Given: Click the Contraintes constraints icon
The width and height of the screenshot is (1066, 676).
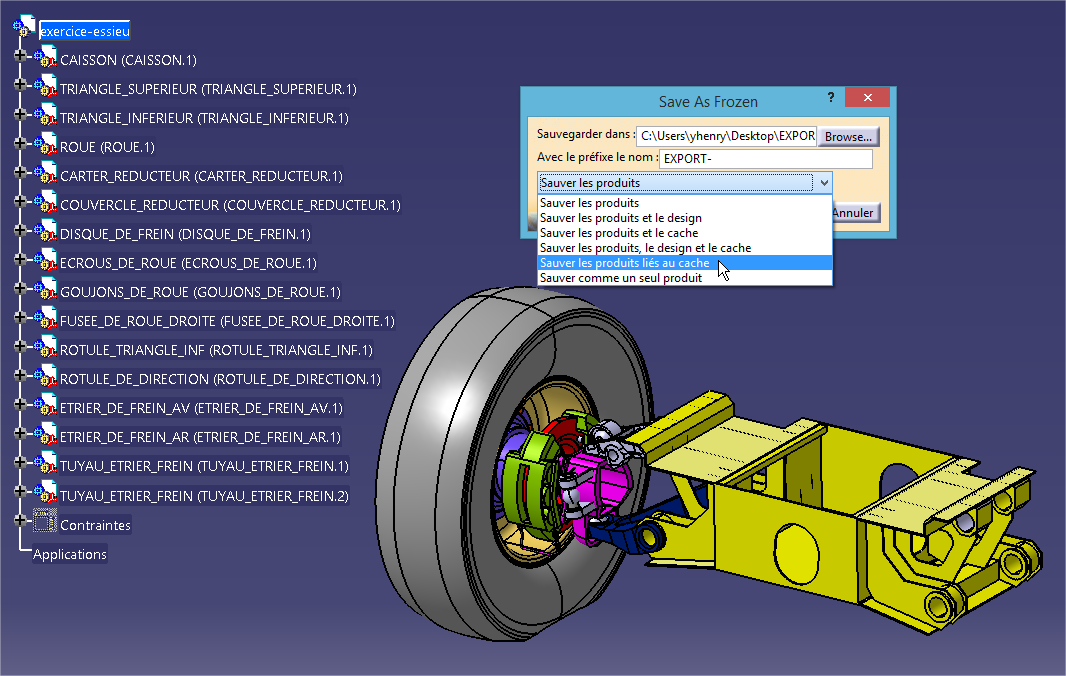Looking at the screenshot, I should point(45,522).
